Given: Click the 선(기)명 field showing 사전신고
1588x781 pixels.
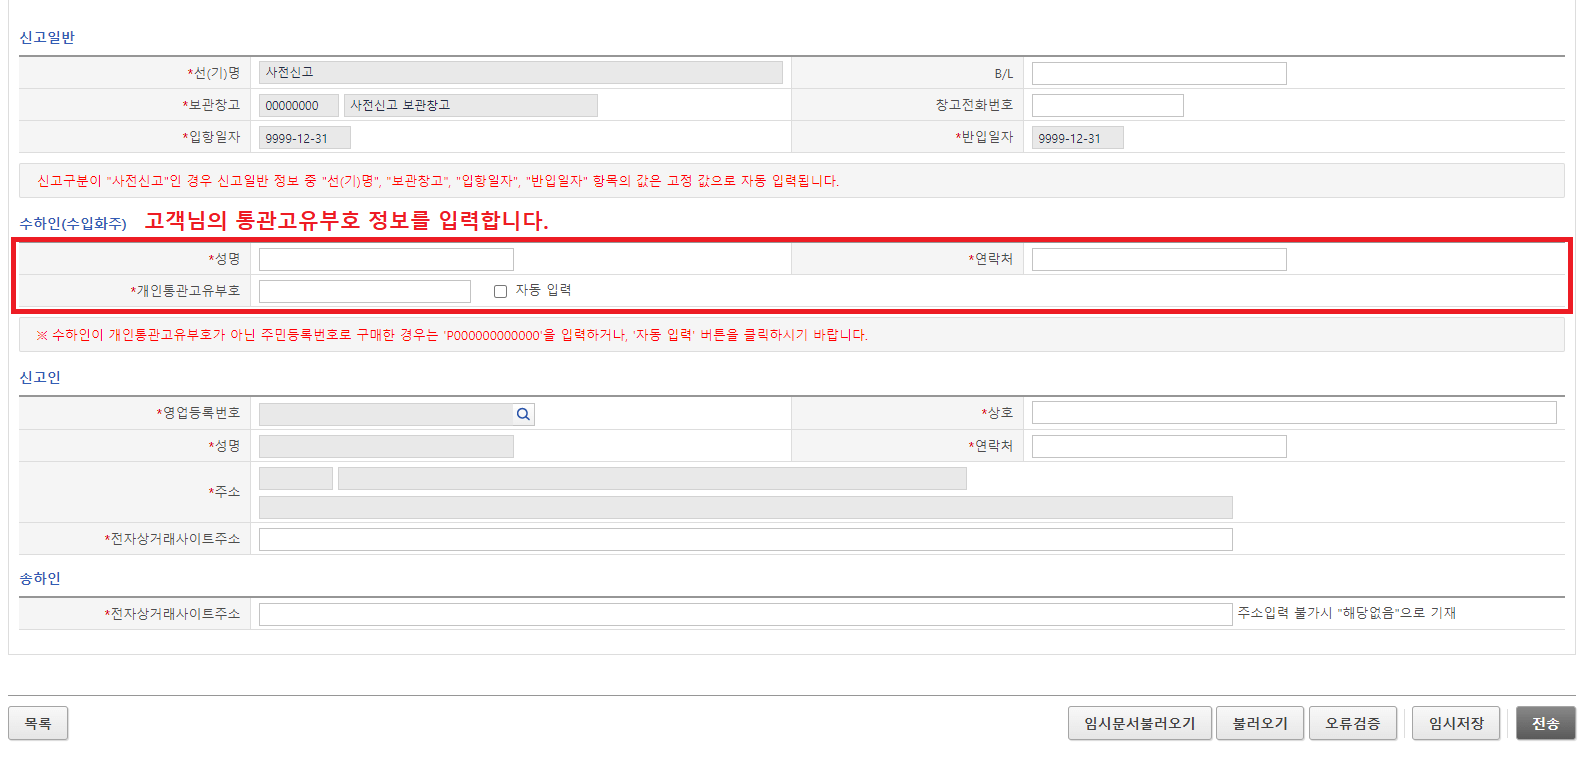Looking at the screenshot, I should click(x=521, y=72).
